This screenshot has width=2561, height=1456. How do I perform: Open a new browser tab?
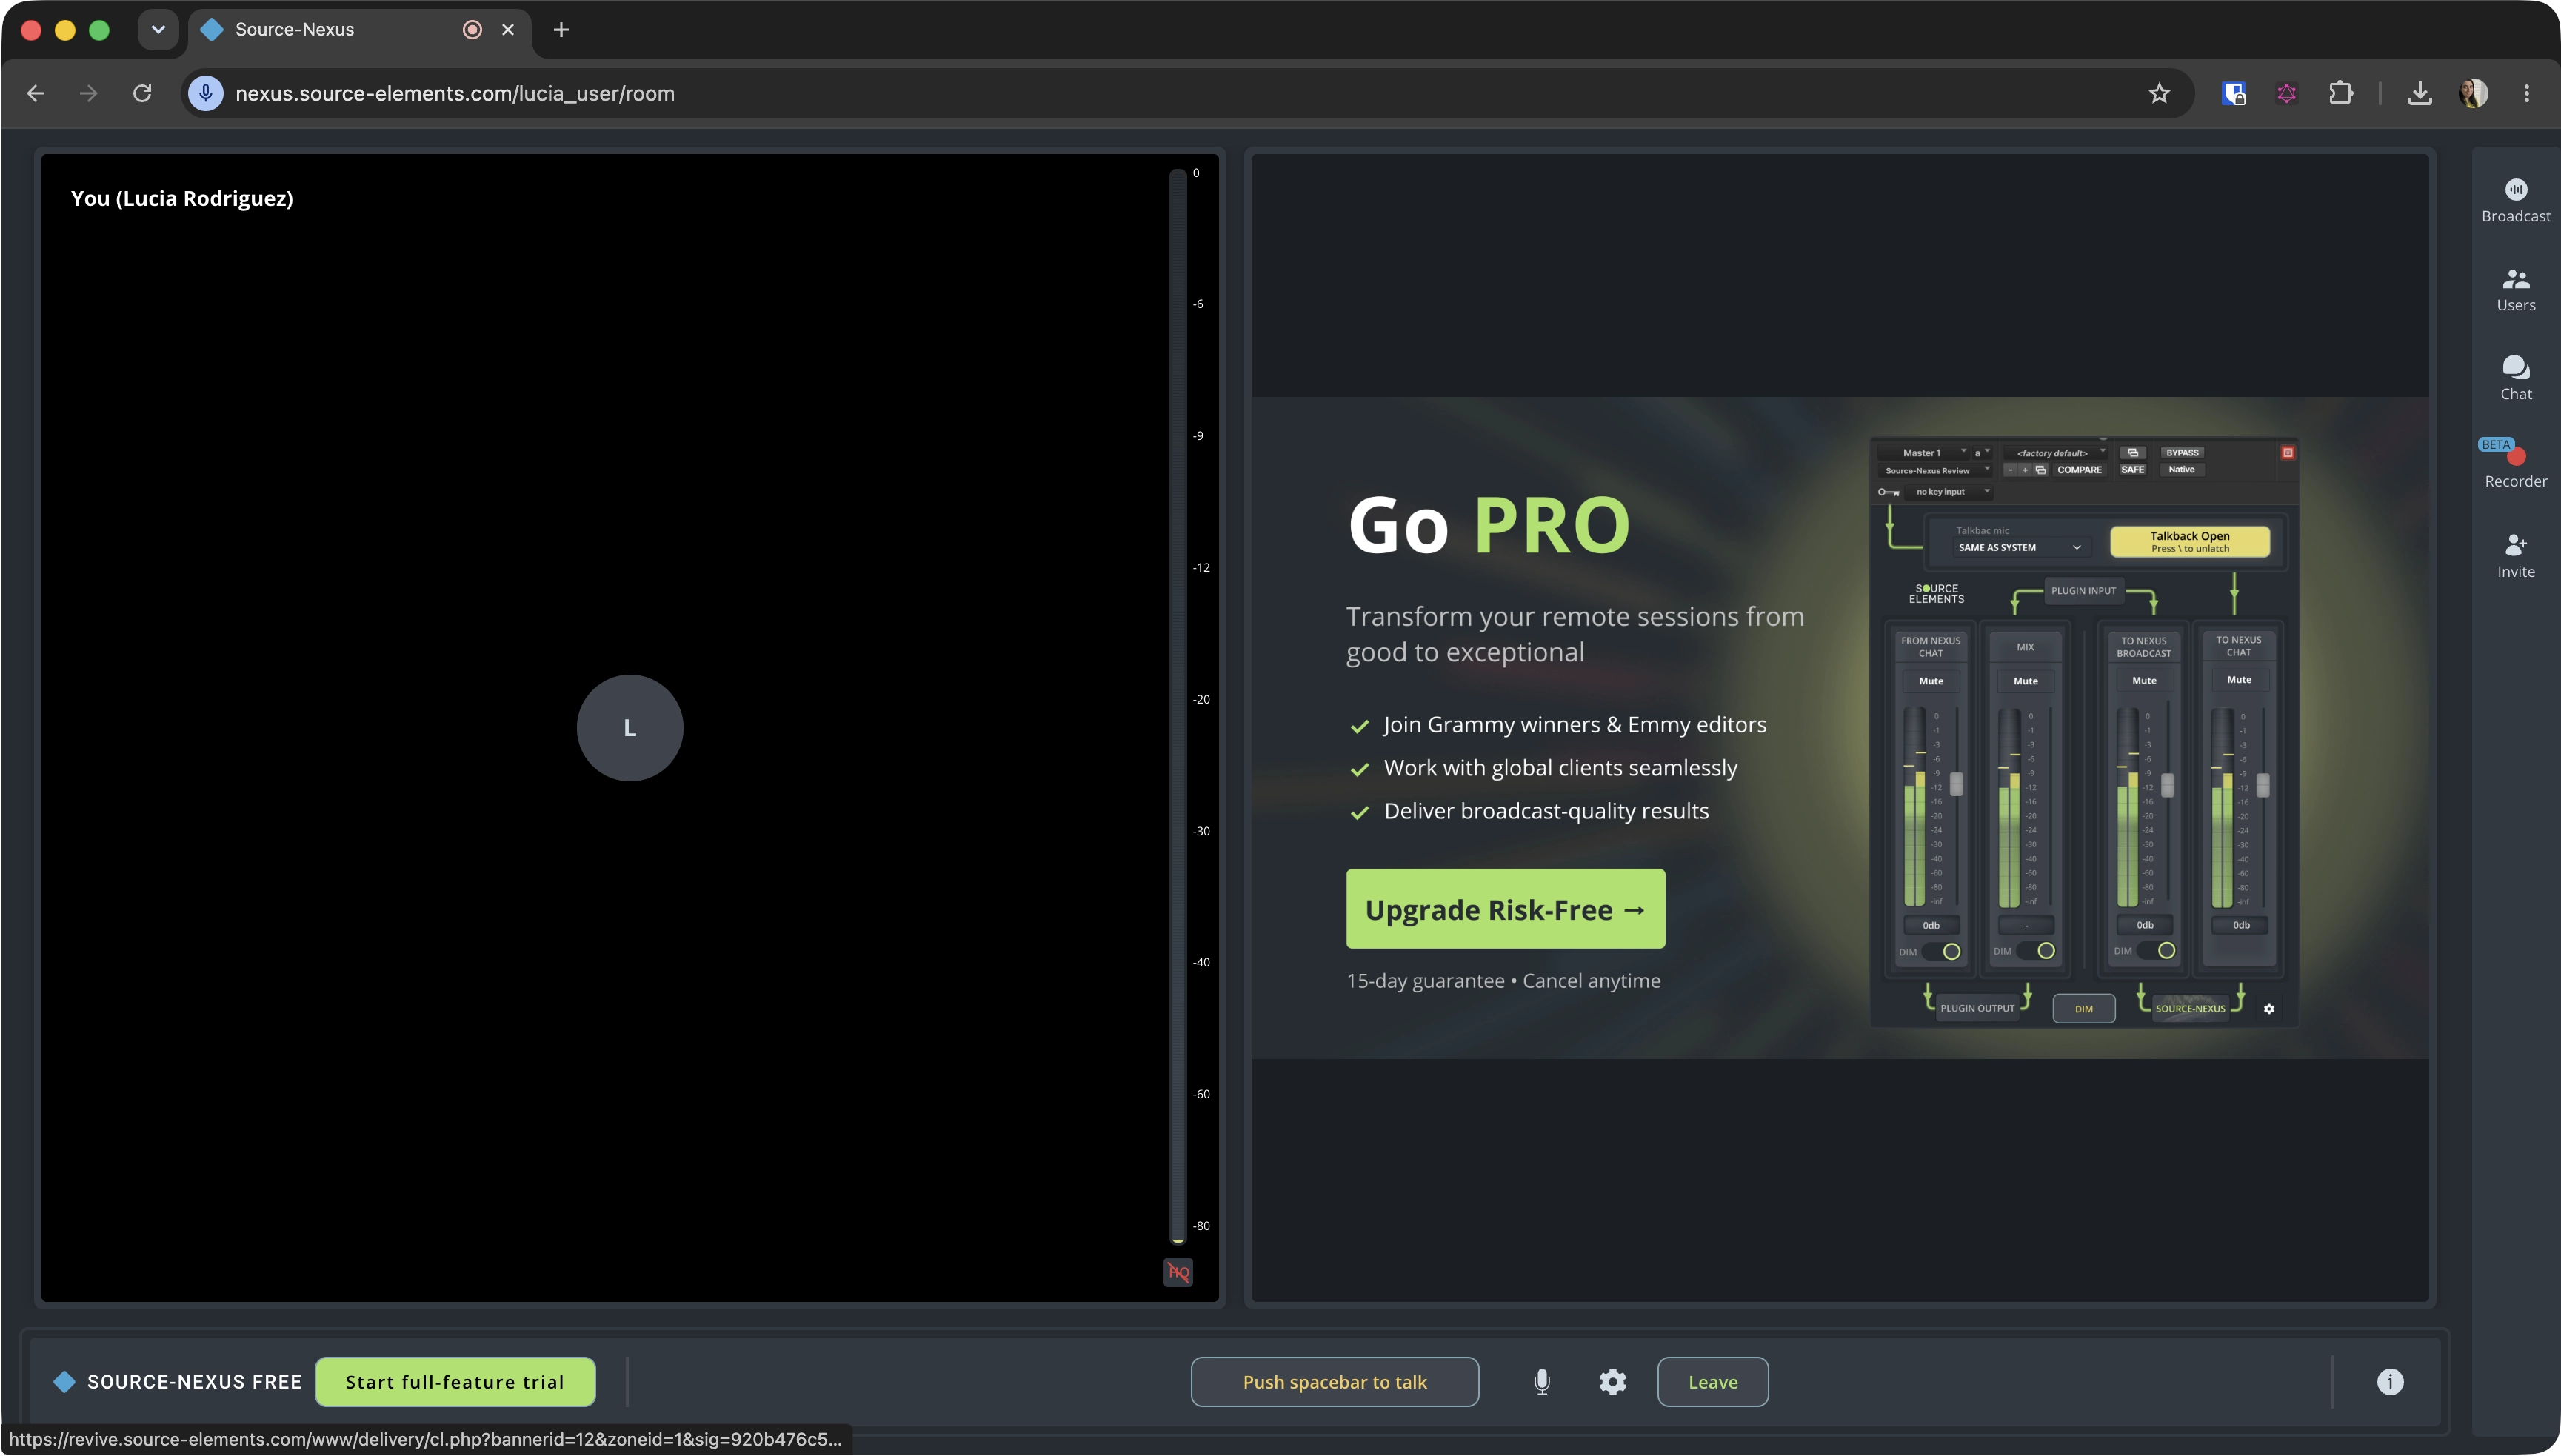coord(561,29)
